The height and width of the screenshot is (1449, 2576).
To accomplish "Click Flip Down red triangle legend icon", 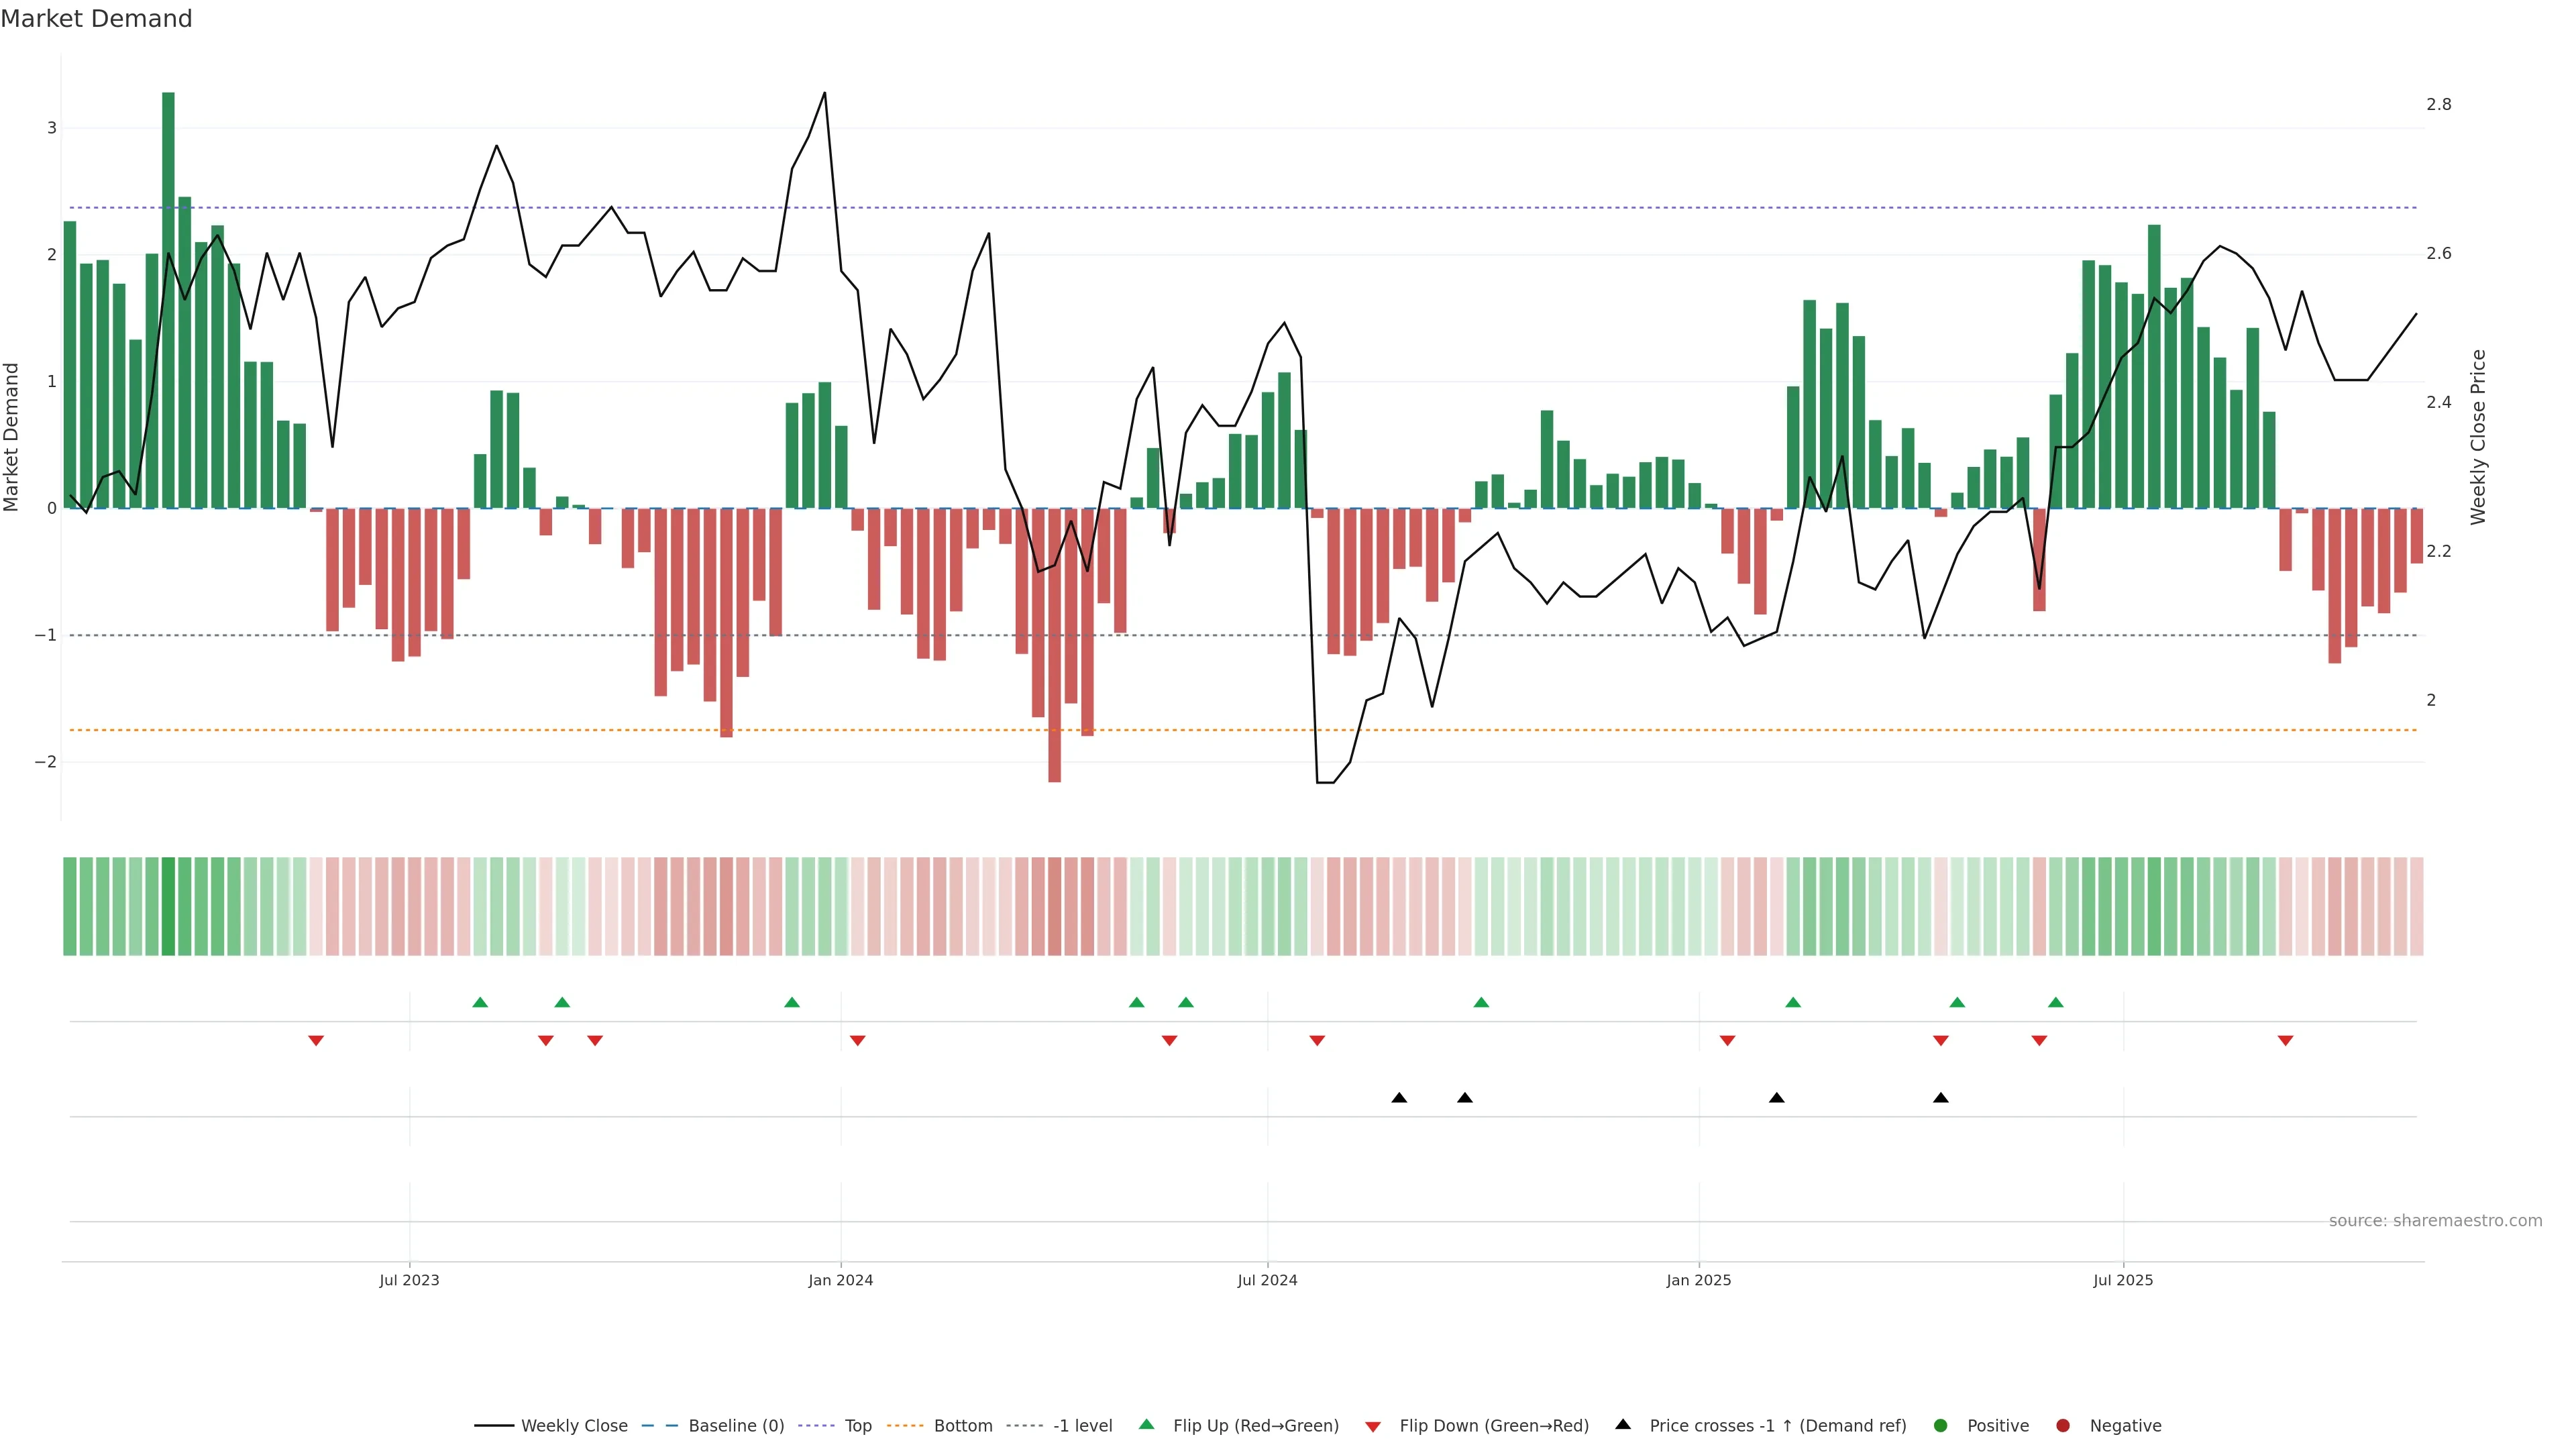I will click(x=1373, y=1426).
